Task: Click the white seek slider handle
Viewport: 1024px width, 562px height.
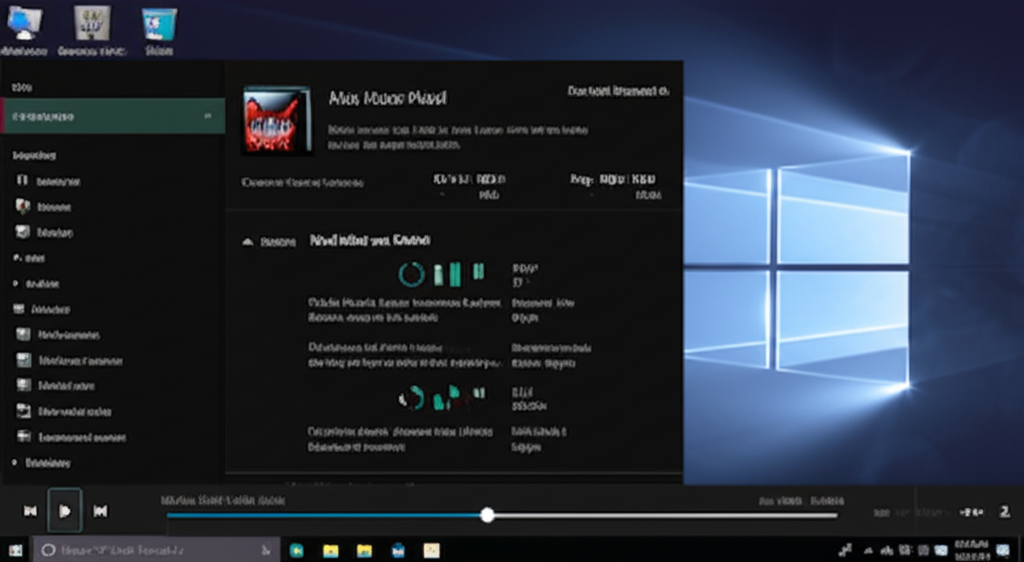Action: click(x=487, y=515)
